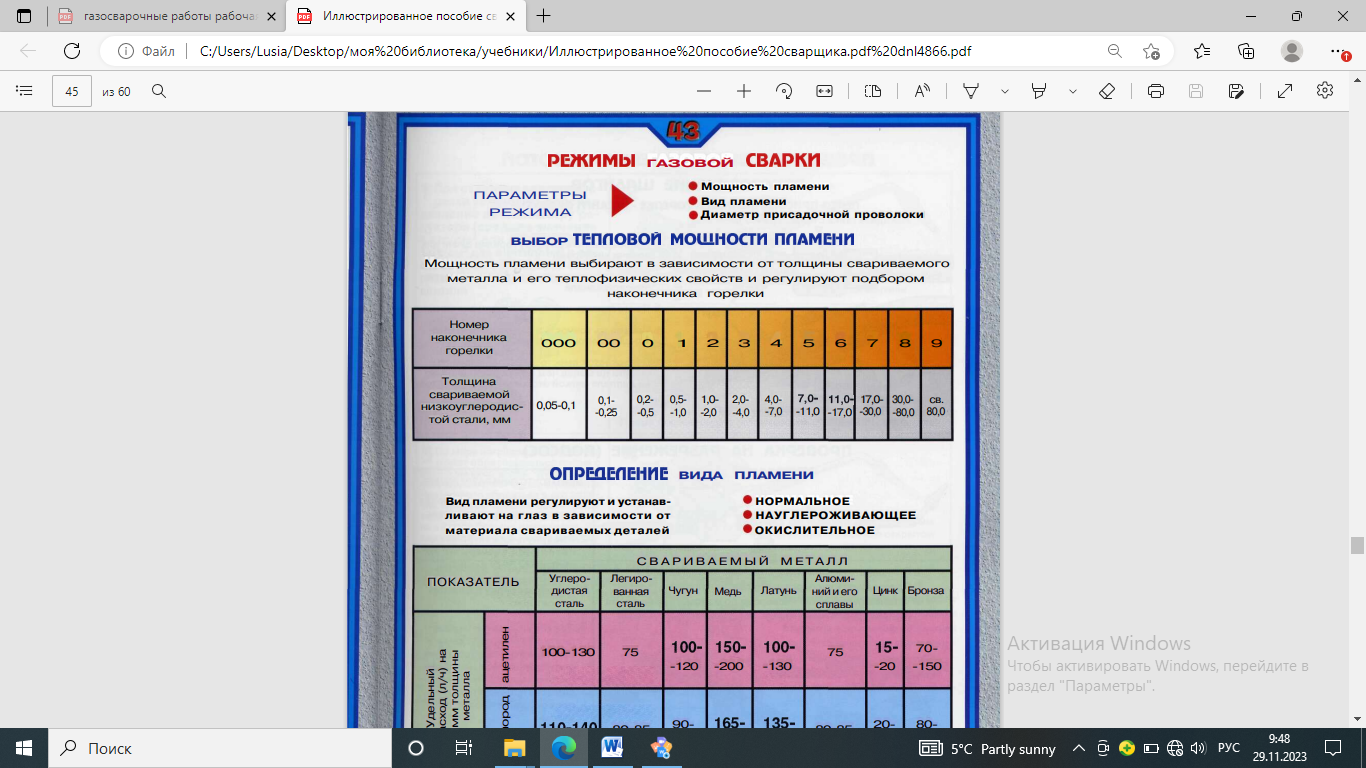Zoom in the PDF with plus button
This screenshot has width=1366, height=768.
[x=744, y=91]
